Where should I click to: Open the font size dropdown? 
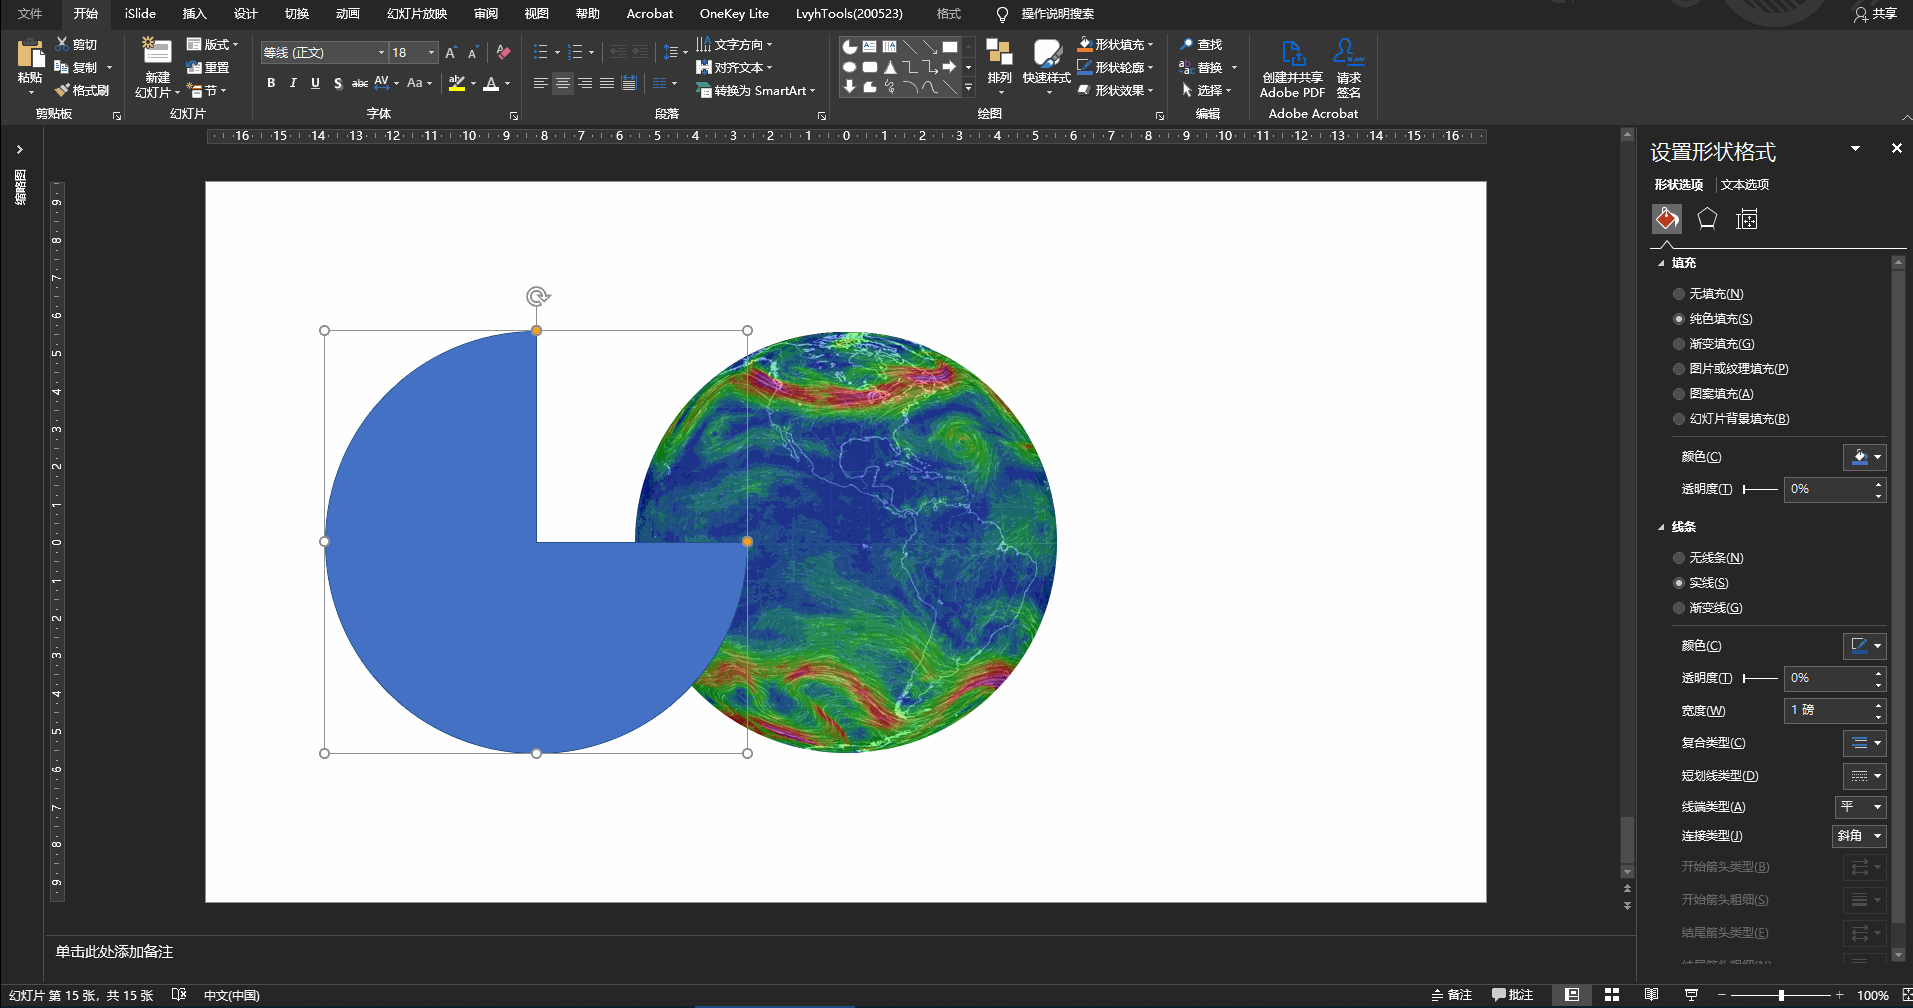pos(432,52)
